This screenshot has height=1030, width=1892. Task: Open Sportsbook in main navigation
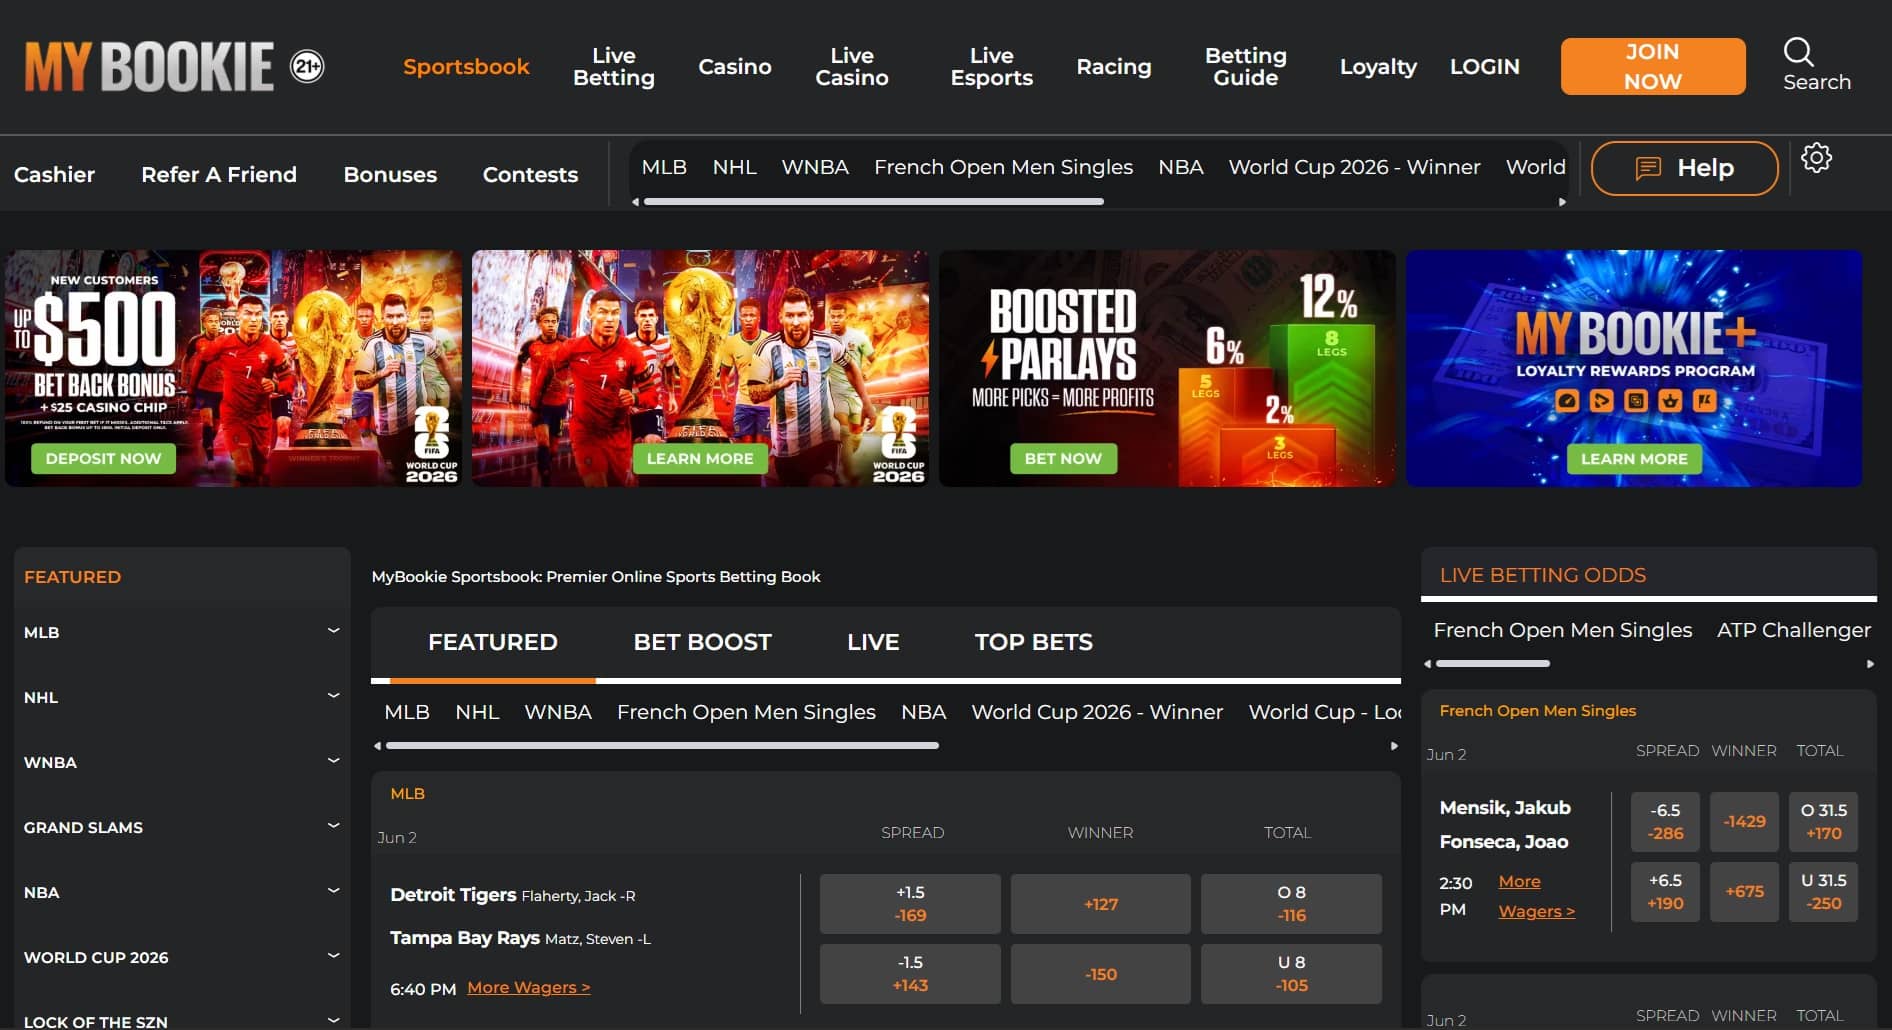pos(466,67)
